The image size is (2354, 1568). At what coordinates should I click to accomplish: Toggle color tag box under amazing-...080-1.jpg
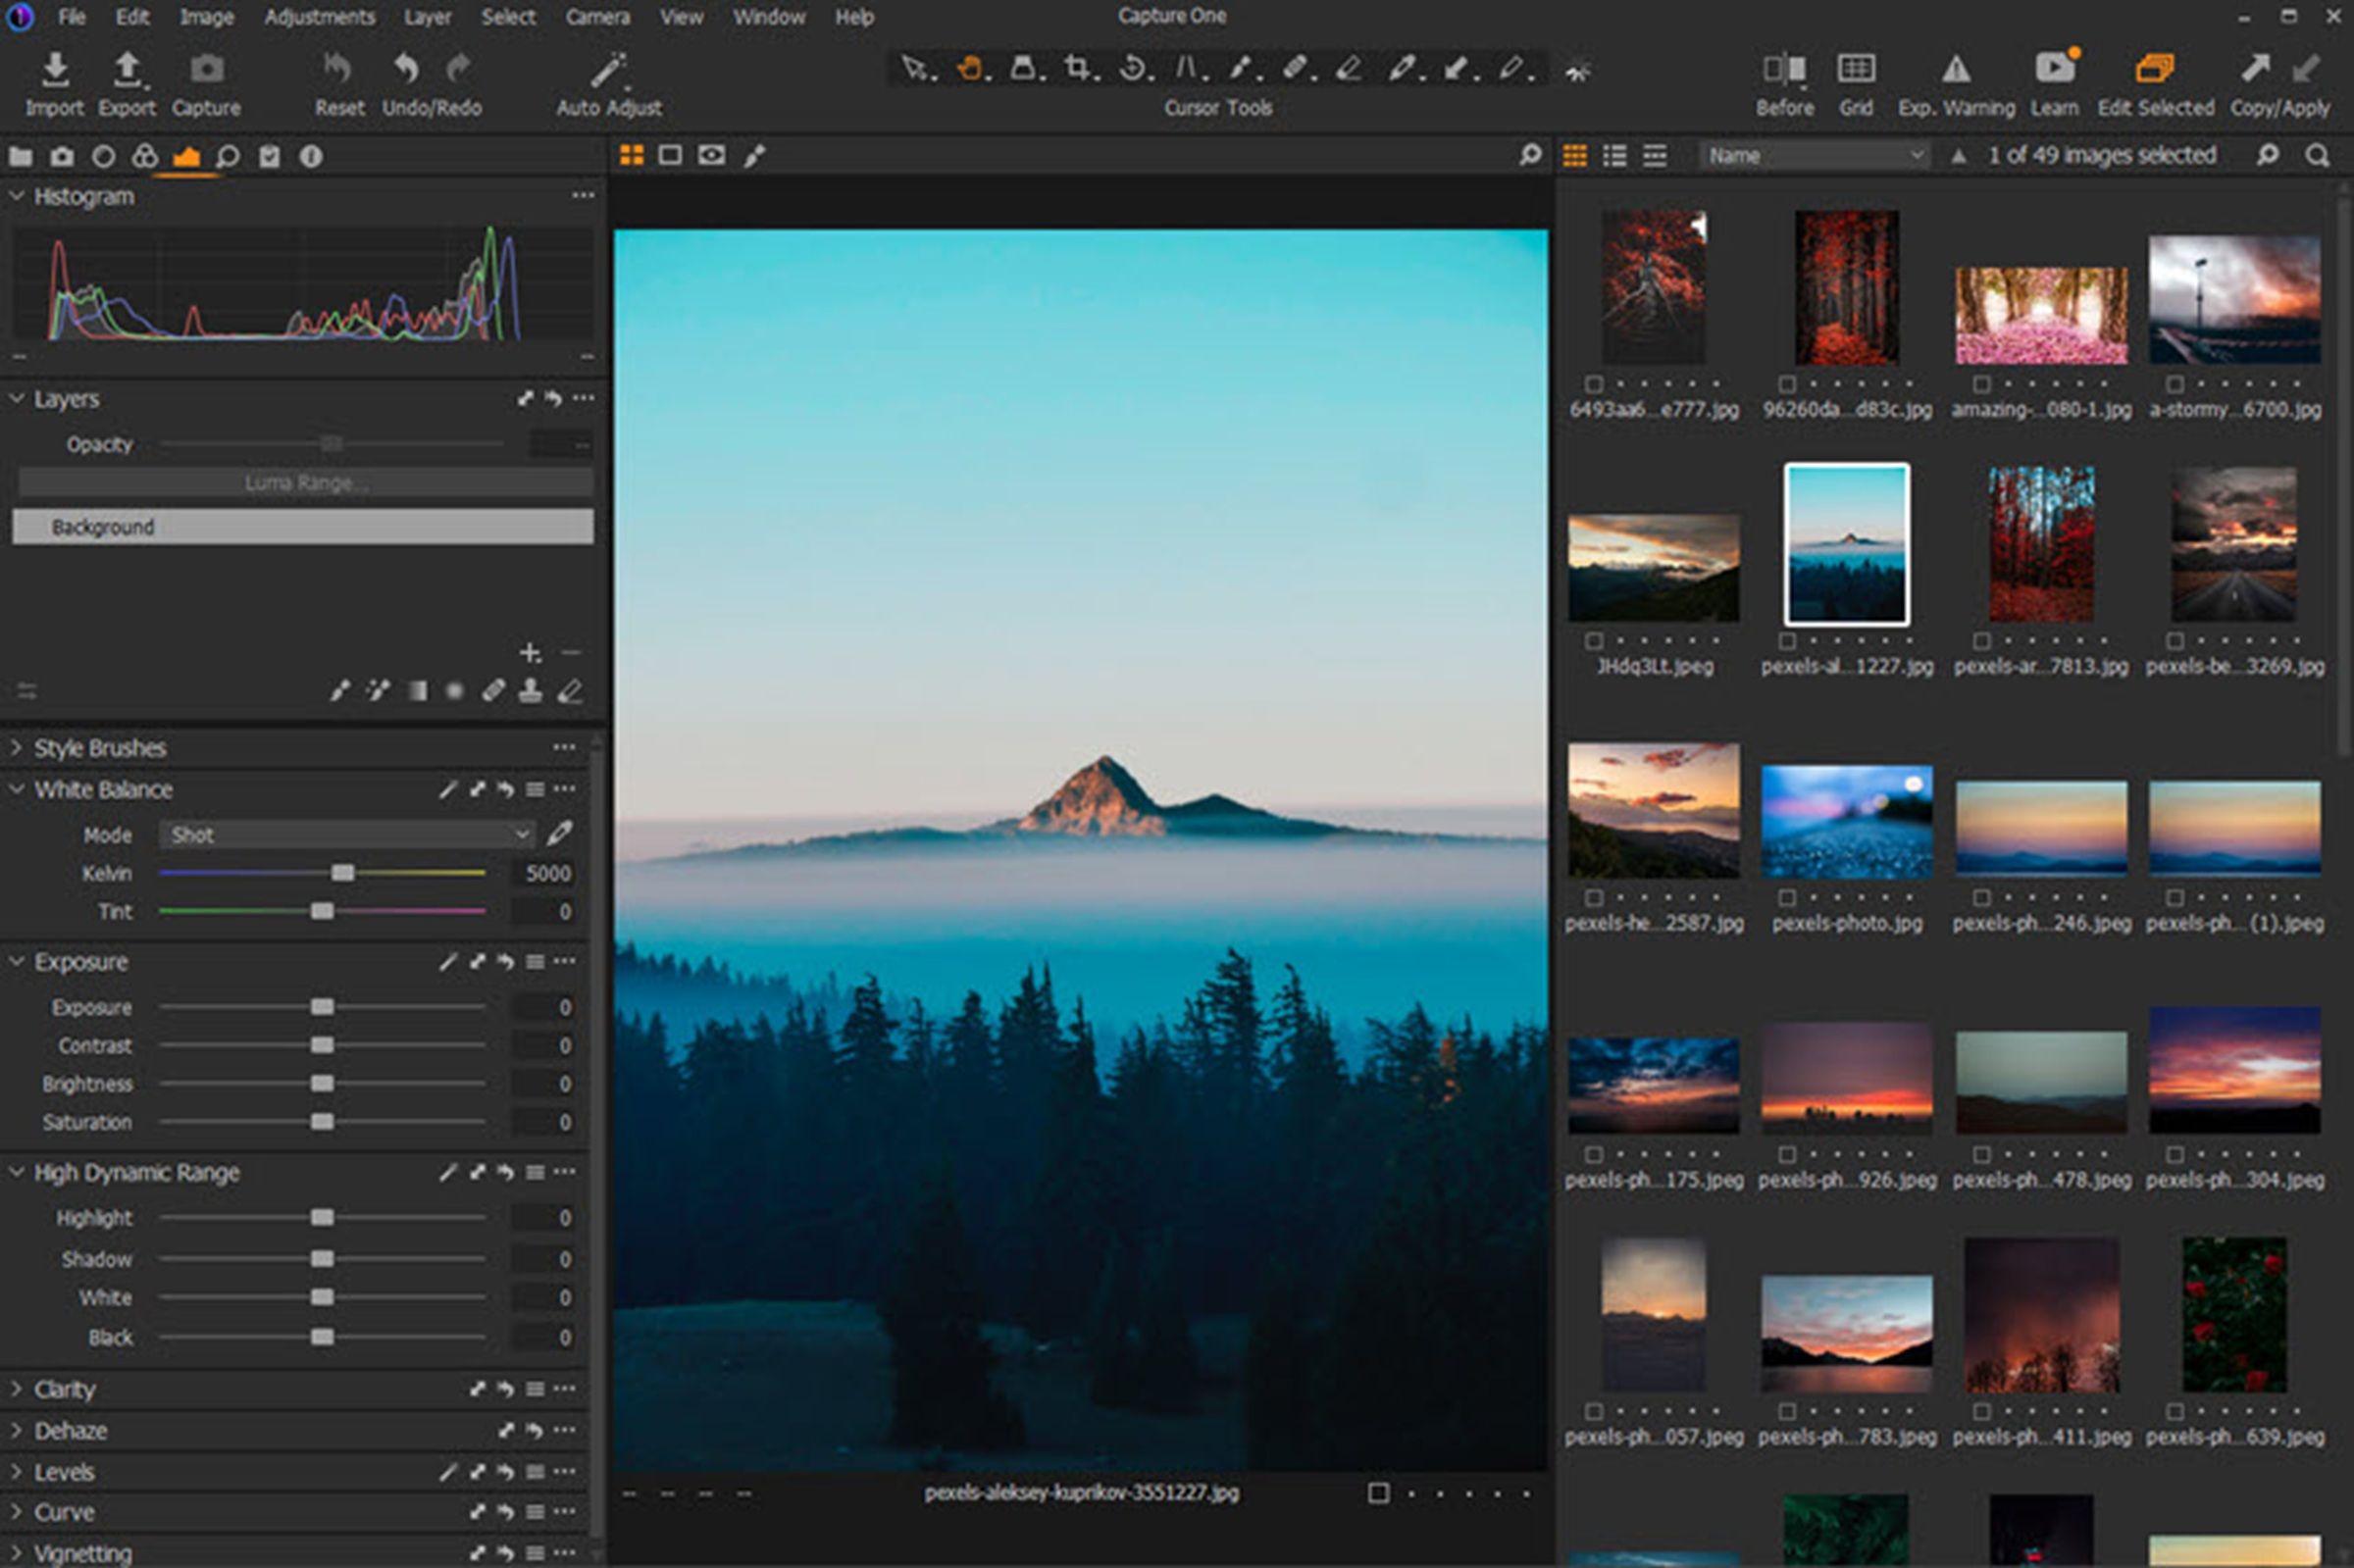tap(1981, 384)
